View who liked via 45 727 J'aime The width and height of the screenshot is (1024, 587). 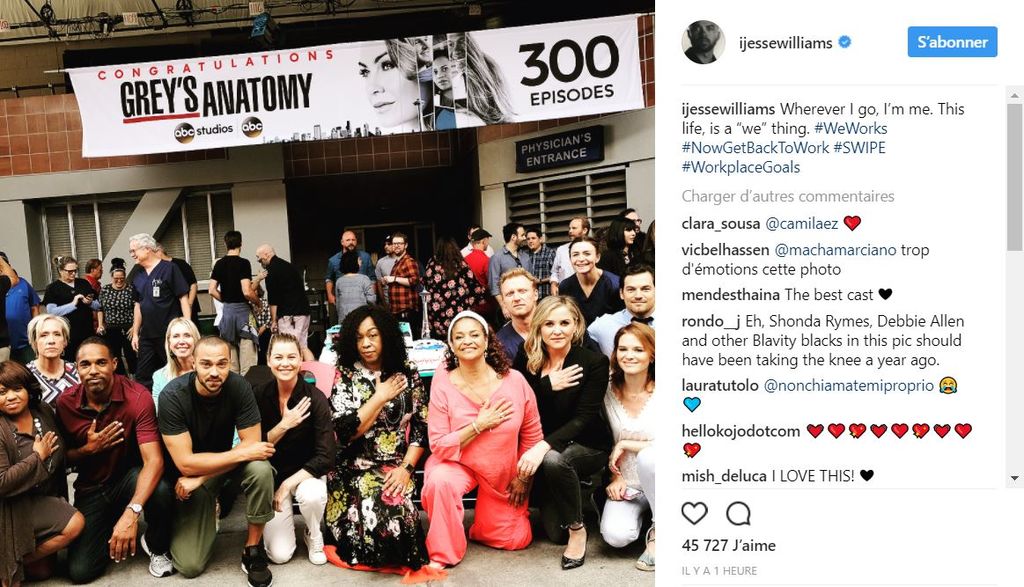tap(729, 545)
